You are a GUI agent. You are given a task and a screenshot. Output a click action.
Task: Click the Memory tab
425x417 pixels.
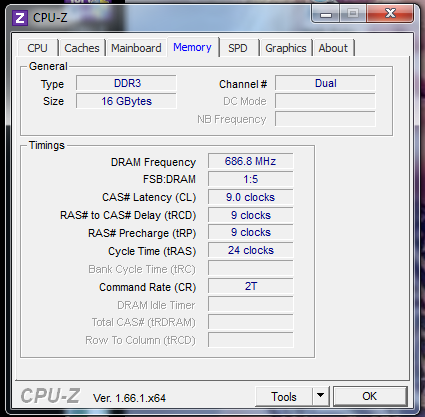click(193, 47)
